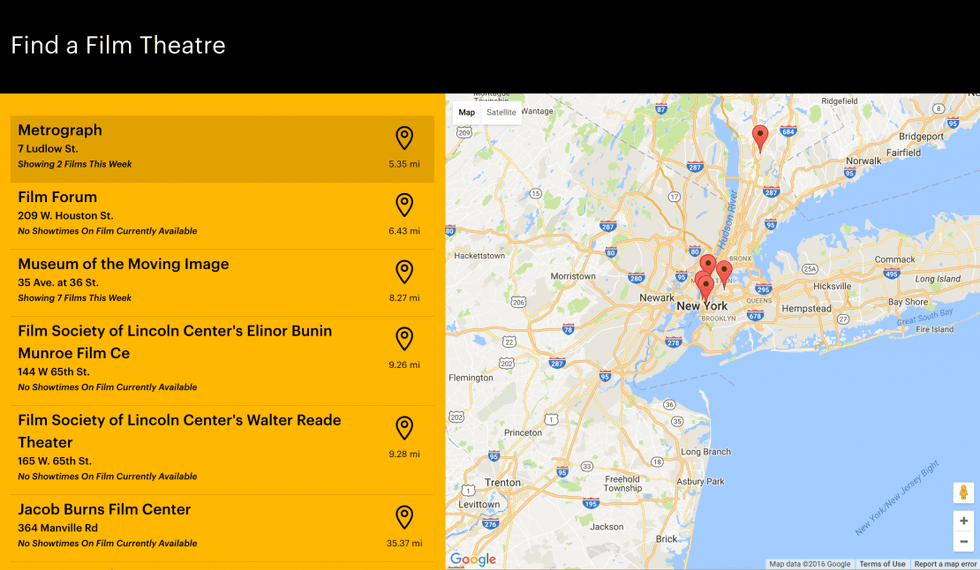Open the Film Forum theatre listing
980x570 pixels.
click(x=222, y=216)
